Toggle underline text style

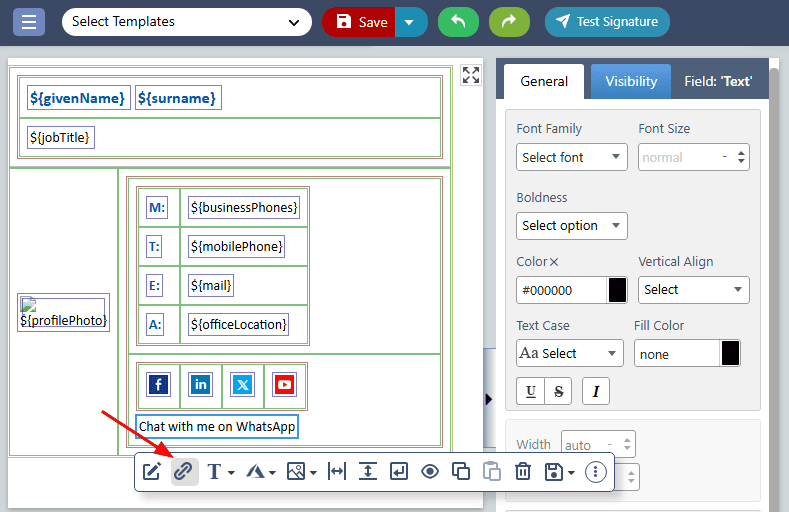(x=530, y=390)
